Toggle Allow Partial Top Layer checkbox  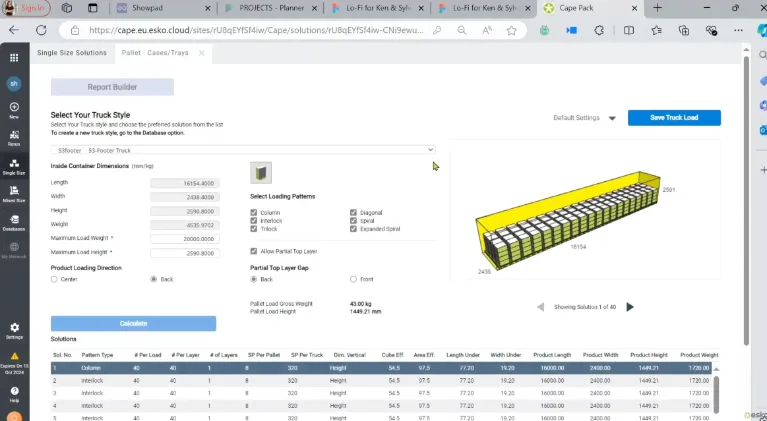pyautogui.click(x=254, y=253)
